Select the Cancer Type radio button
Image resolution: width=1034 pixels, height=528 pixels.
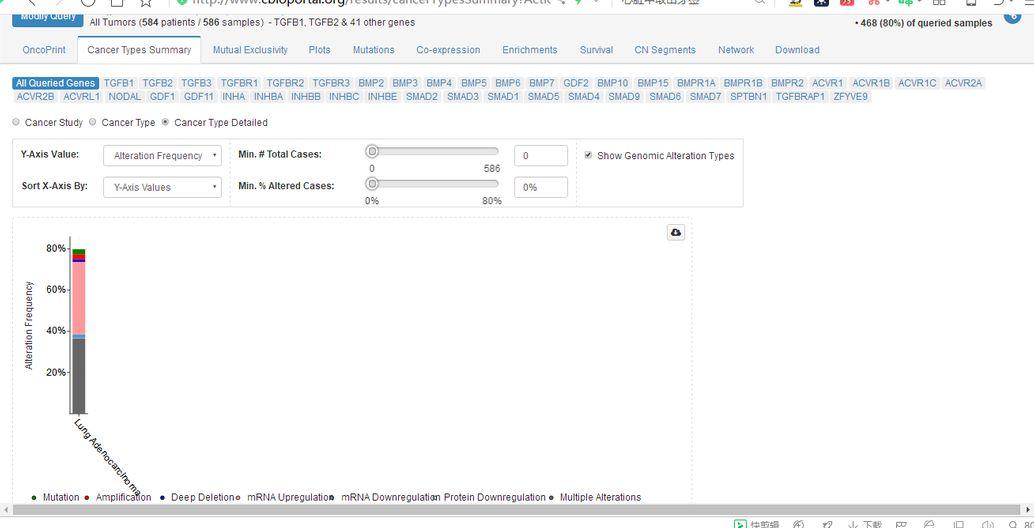click(x=93, y=122)
